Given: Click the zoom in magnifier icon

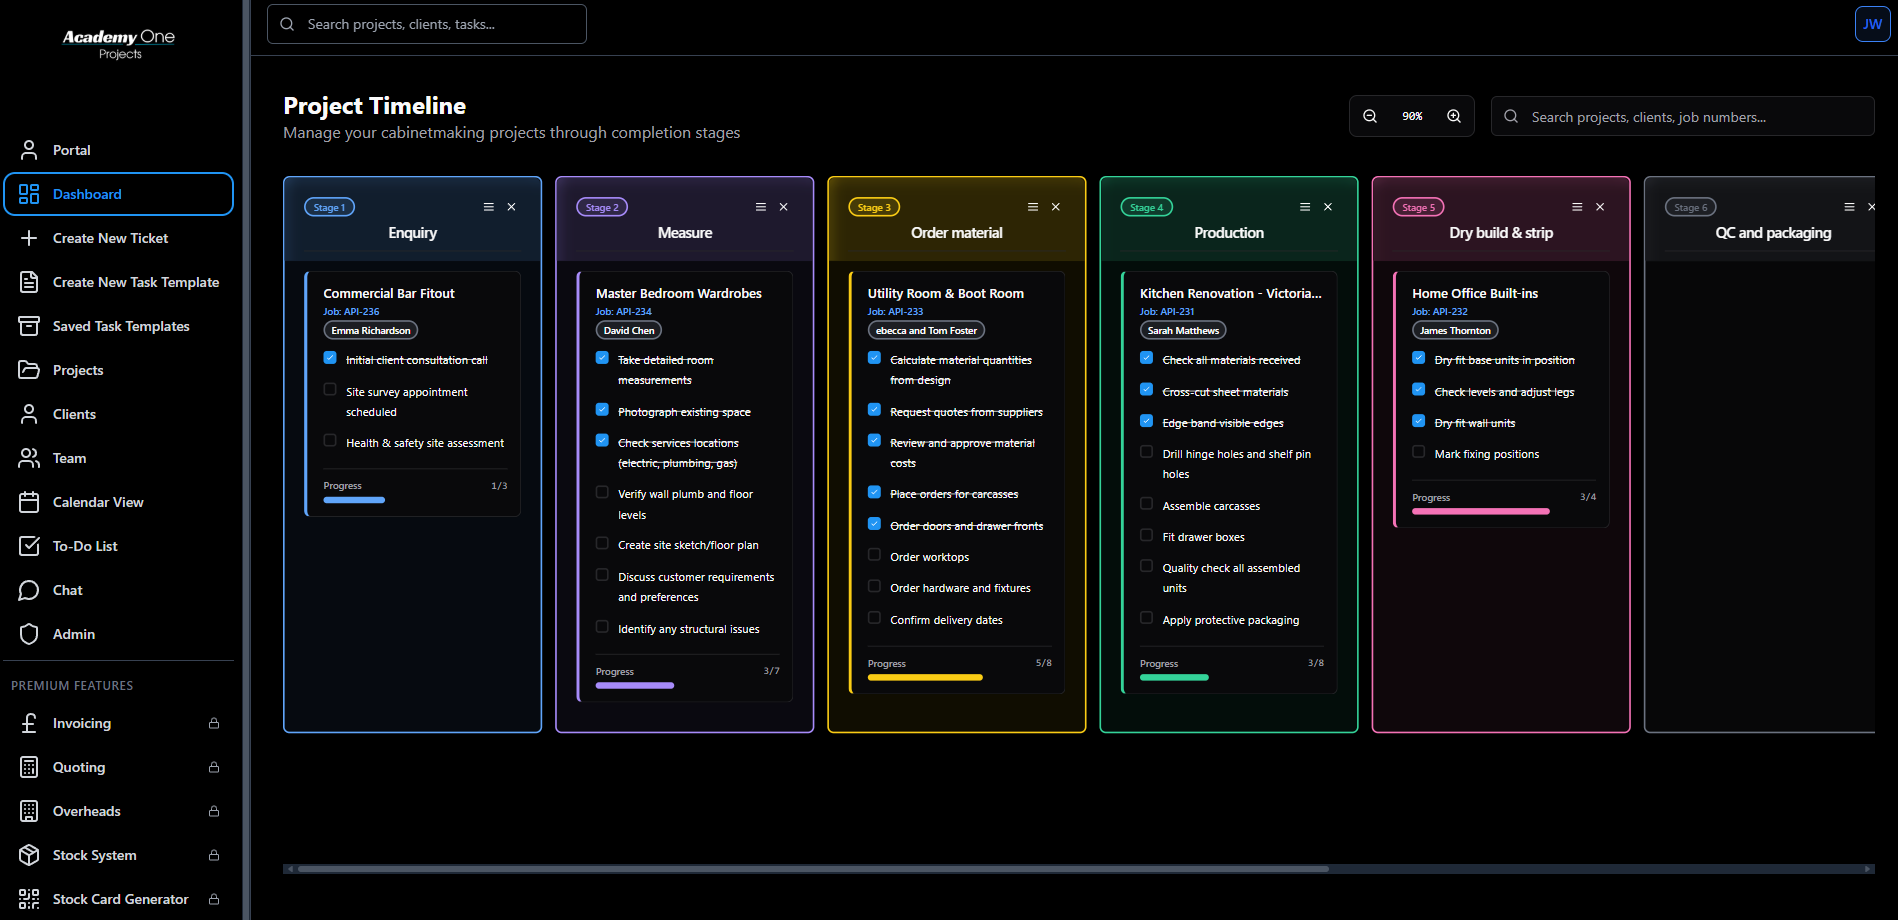Looking at the screenshot, I should pos(1454,116).
